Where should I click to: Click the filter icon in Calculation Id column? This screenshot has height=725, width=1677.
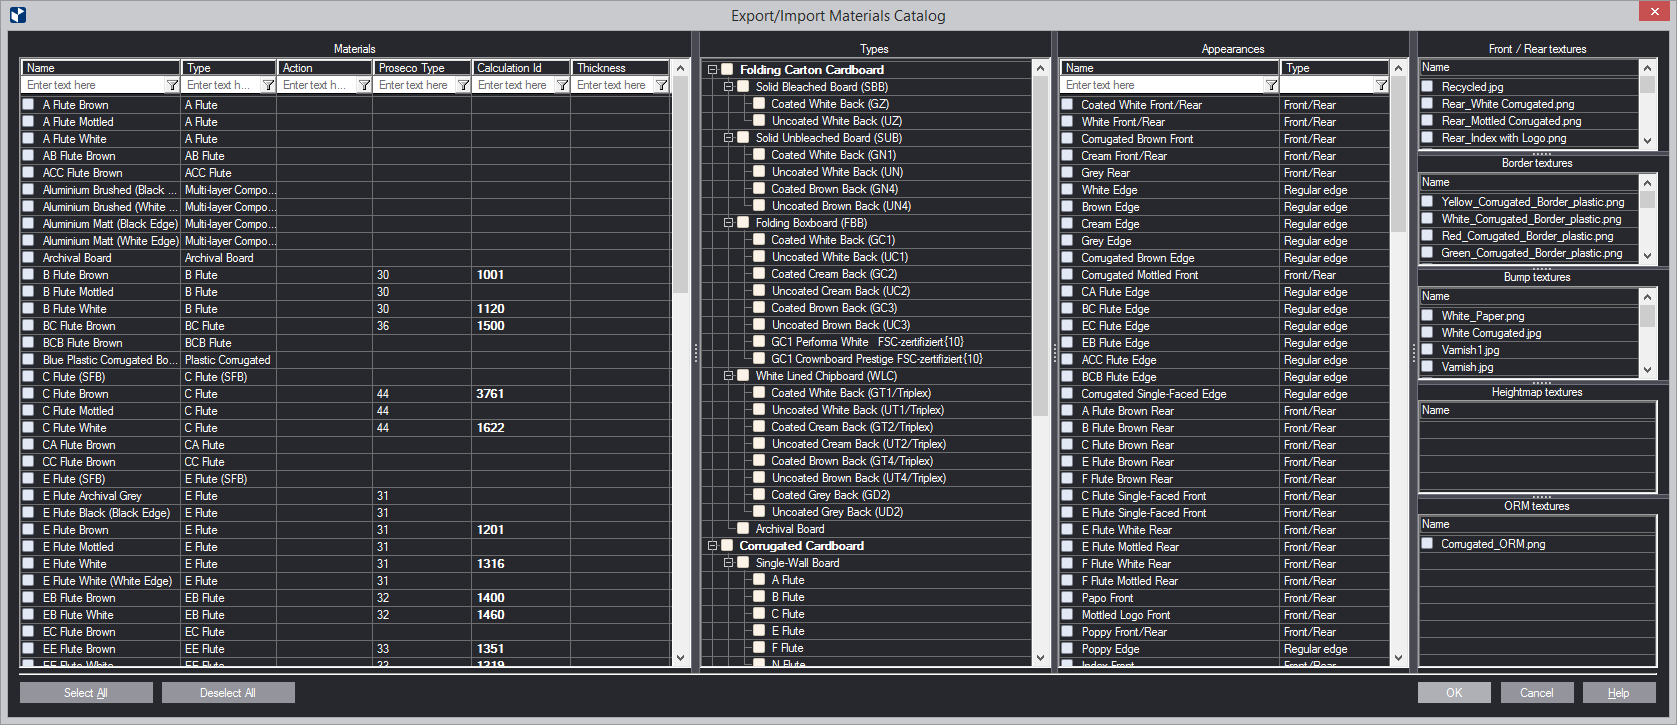click(562, 85)
